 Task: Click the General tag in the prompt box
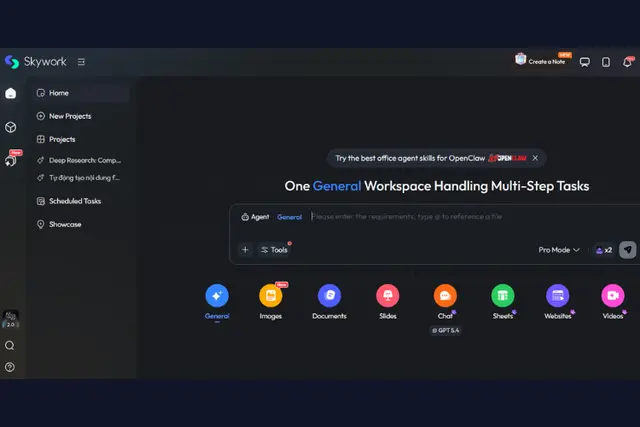289,217
